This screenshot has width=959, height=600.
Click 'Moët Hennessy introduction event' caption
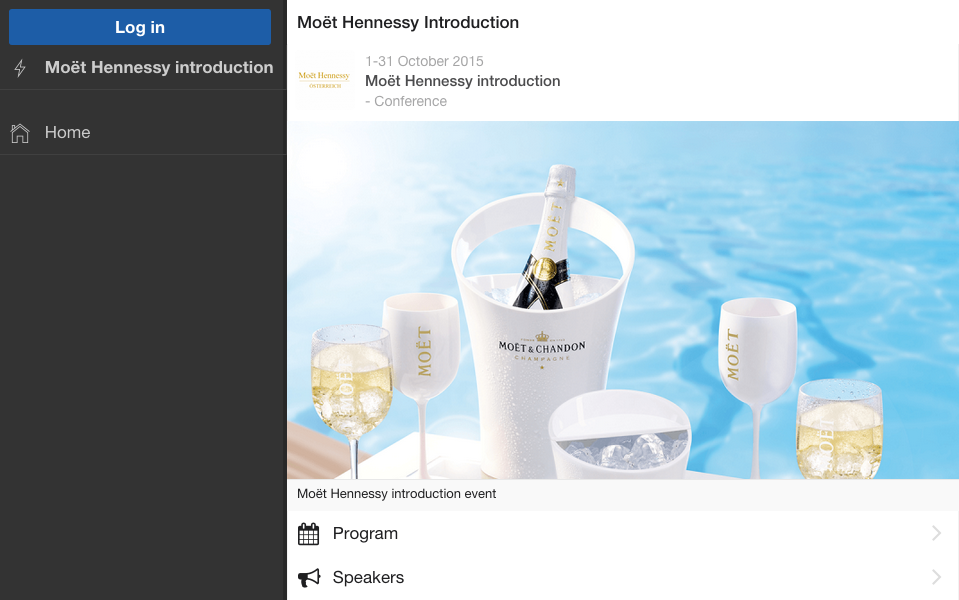396,494
